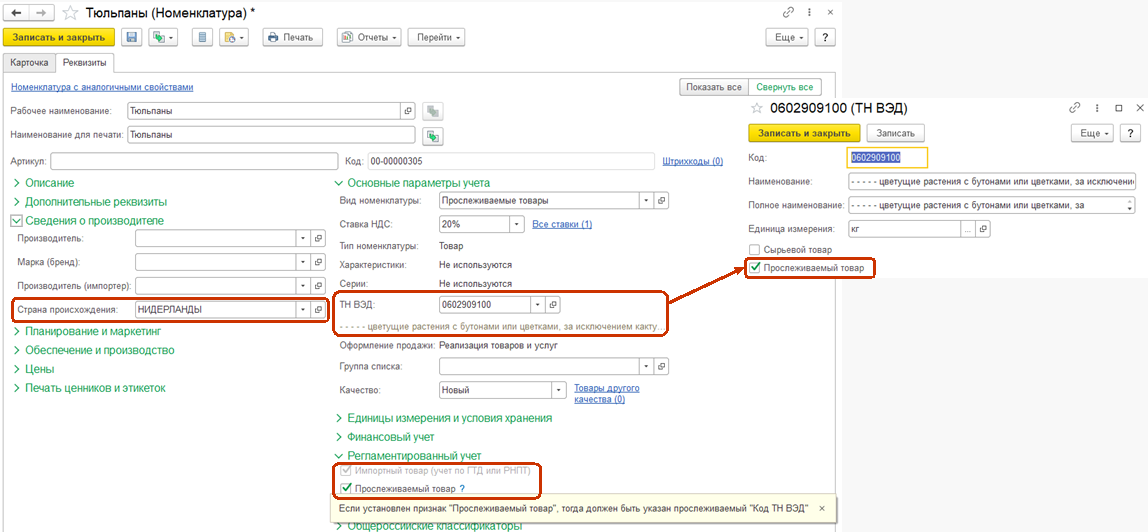Click the document list icon in toolbar
Viewport: 1148px width, 532px height.
tap(202, 37)
